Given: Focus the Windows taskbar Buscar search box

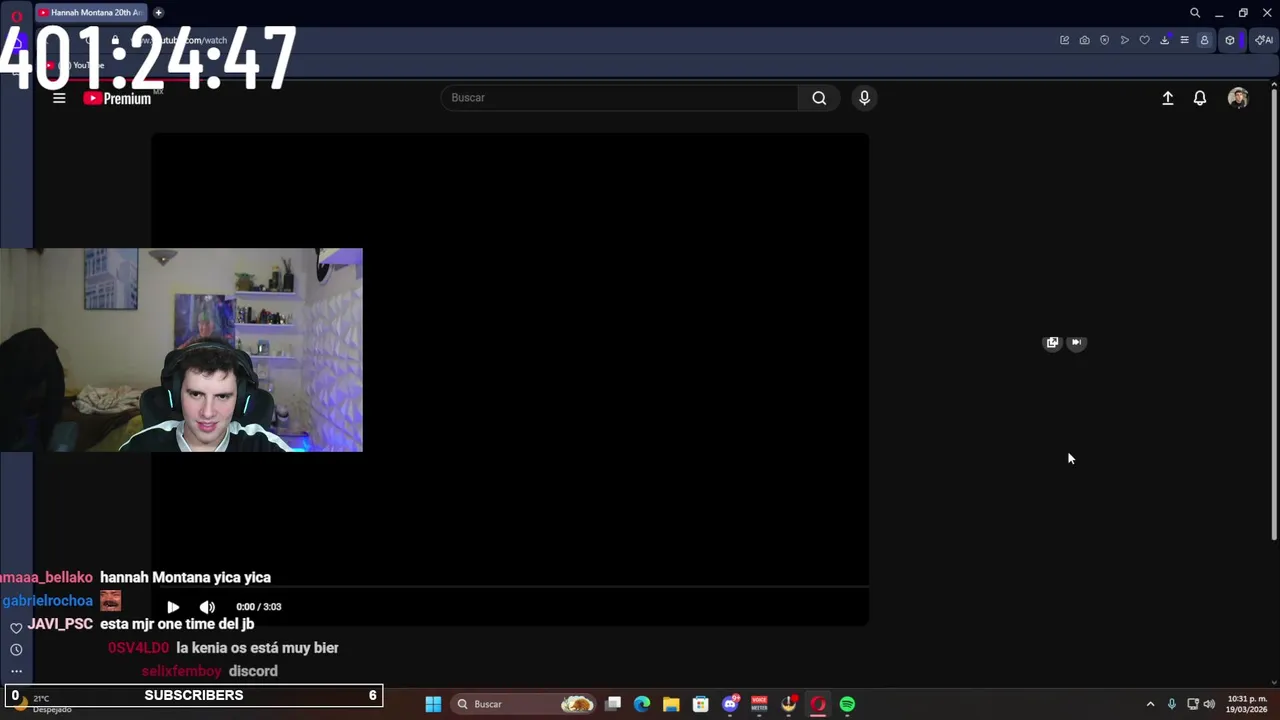Looking at the screenshot, I should point(523,704).
